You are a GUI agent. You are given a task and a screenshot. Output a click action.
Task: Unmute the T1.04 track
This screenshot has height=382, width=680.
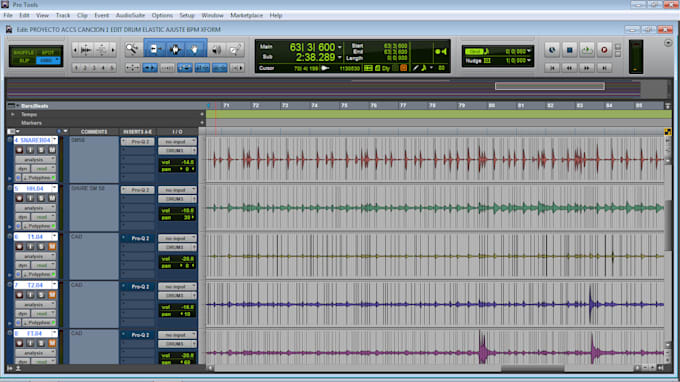point(52,246)
